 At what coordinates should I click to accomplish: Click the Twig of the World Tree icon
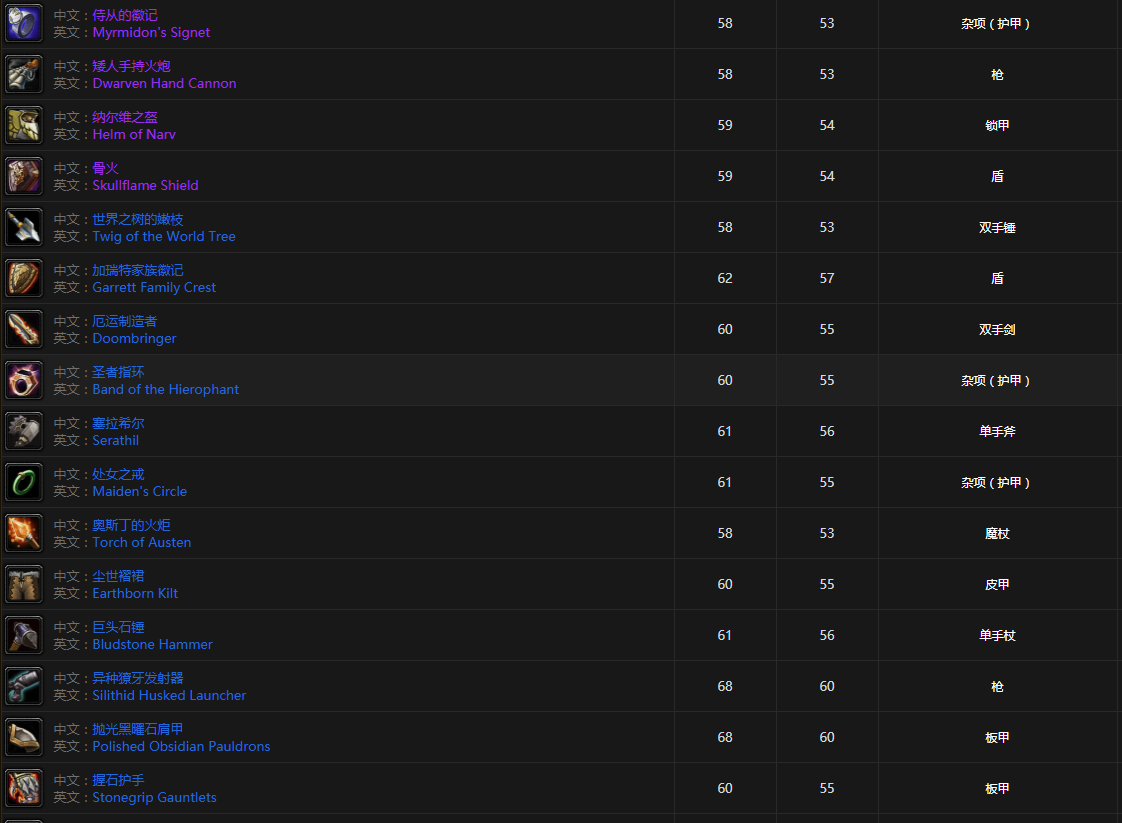click(x=24, y=227)
